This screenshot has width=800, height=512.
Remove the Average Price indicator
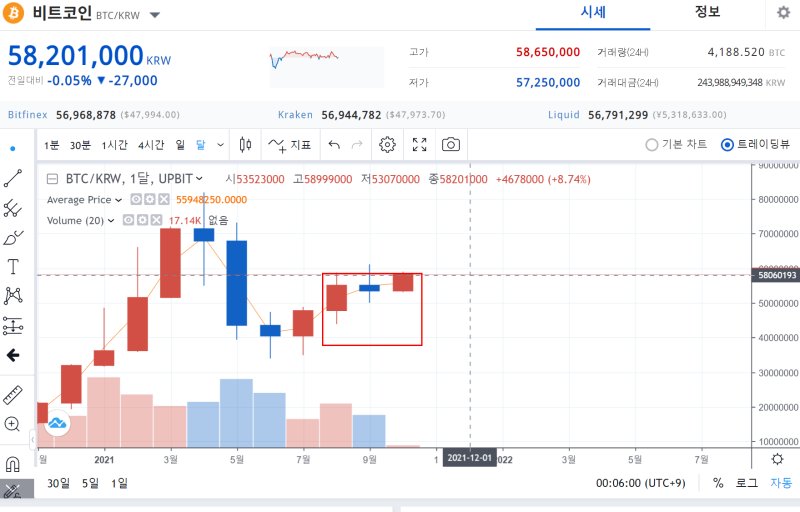point(163,199)
